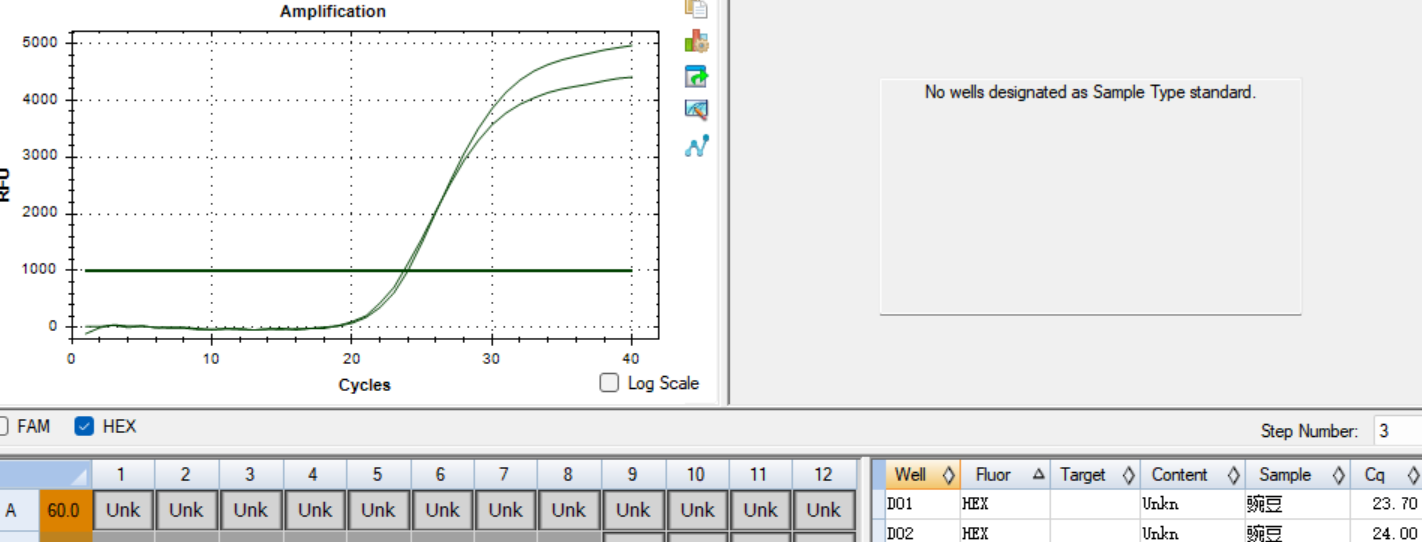Click the Step Number input field
Screen dimensions: 1422x542
[x=1397, y=431]
